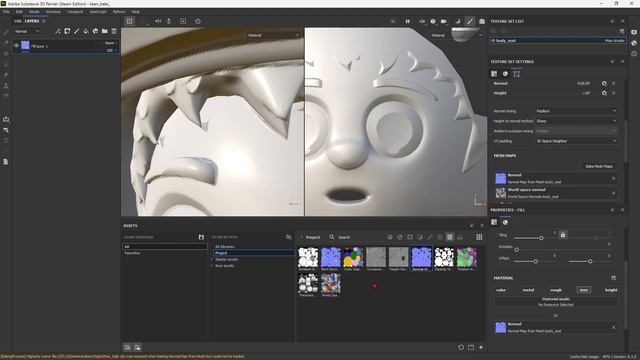640x360 pixels.
Task: Click the add resource plus icon
Action: (481, 347)
